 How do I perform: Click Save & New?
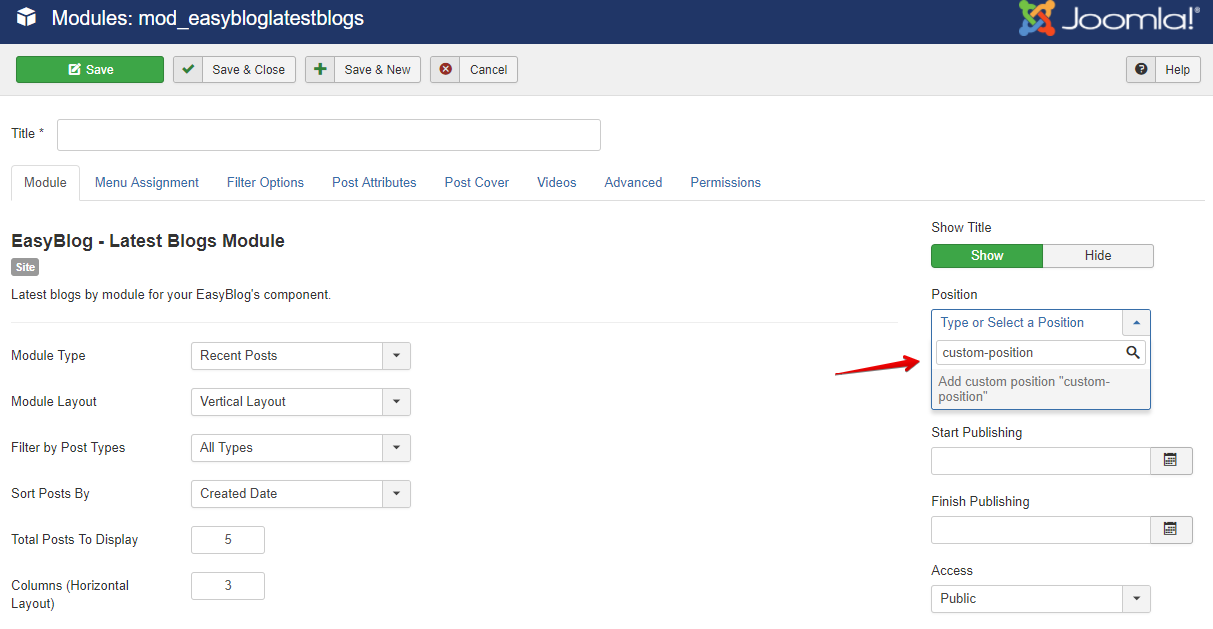point(363,70)
